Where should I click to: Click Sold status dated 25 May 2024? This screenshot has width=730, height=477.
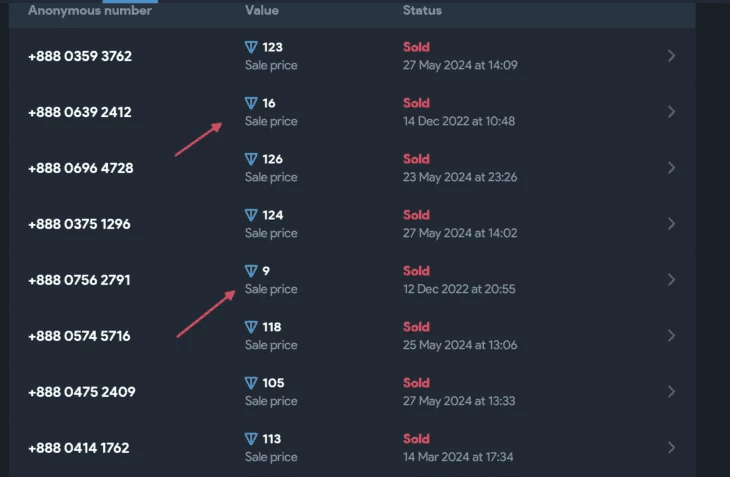(416, 327)
